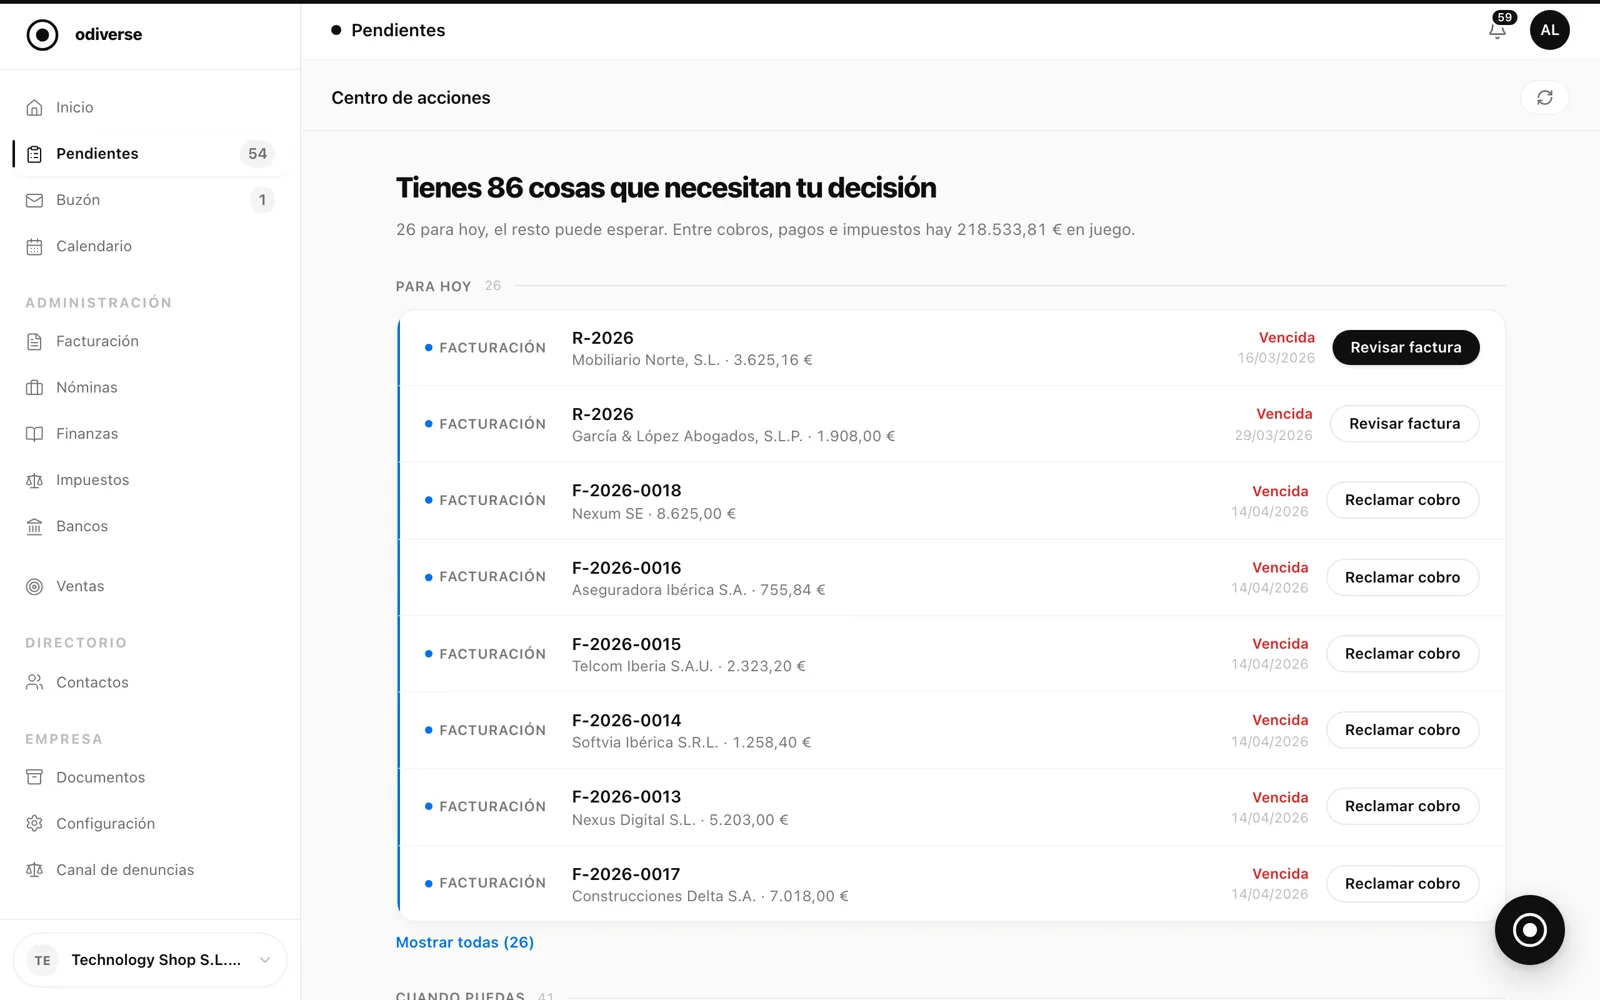Click Mobiliario Norte, S.L. amount text
Image resolution: width=1600 pixels, height=1000 pixels.
tap(692, 360)
